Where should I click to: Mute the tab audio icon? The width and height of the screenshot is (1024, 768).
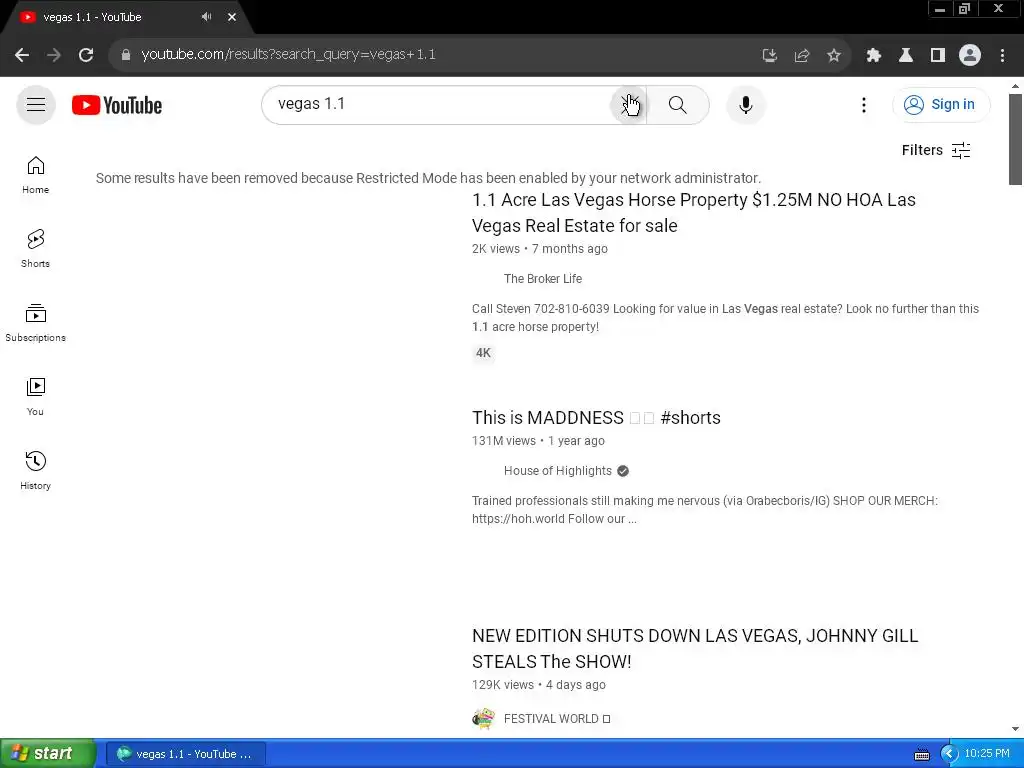click(206, 17)
